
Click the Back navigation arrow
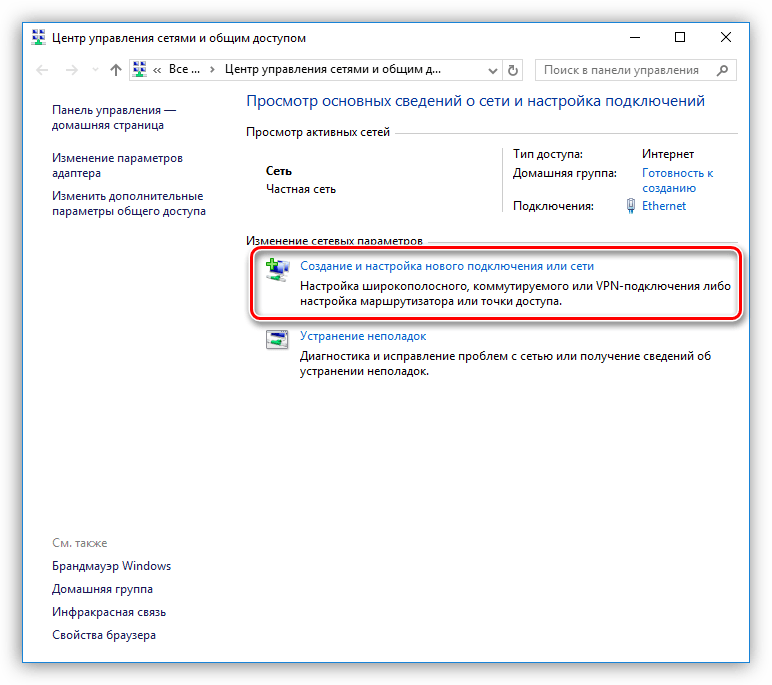coord(42,70)
